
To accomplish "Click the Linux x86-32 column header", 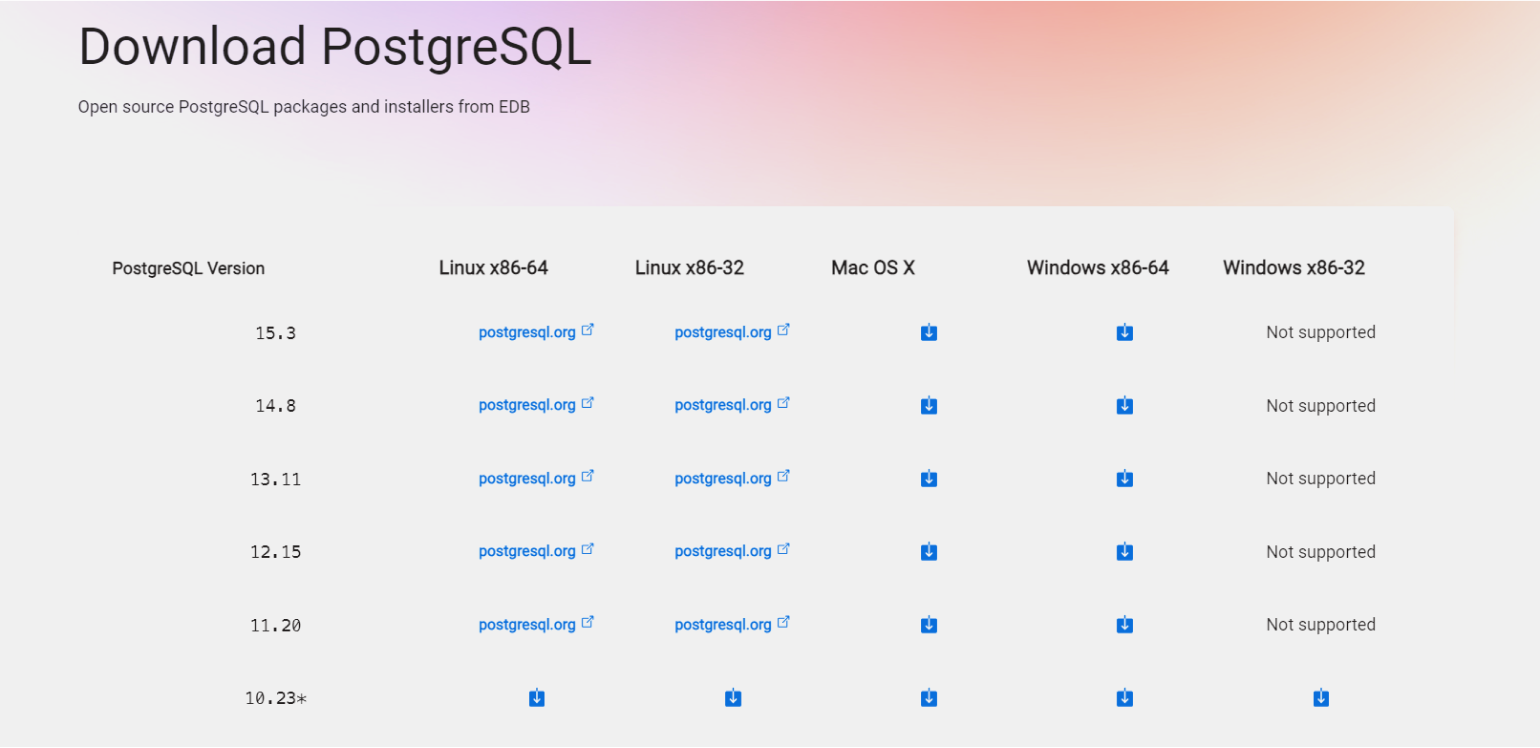I will 689,268.
